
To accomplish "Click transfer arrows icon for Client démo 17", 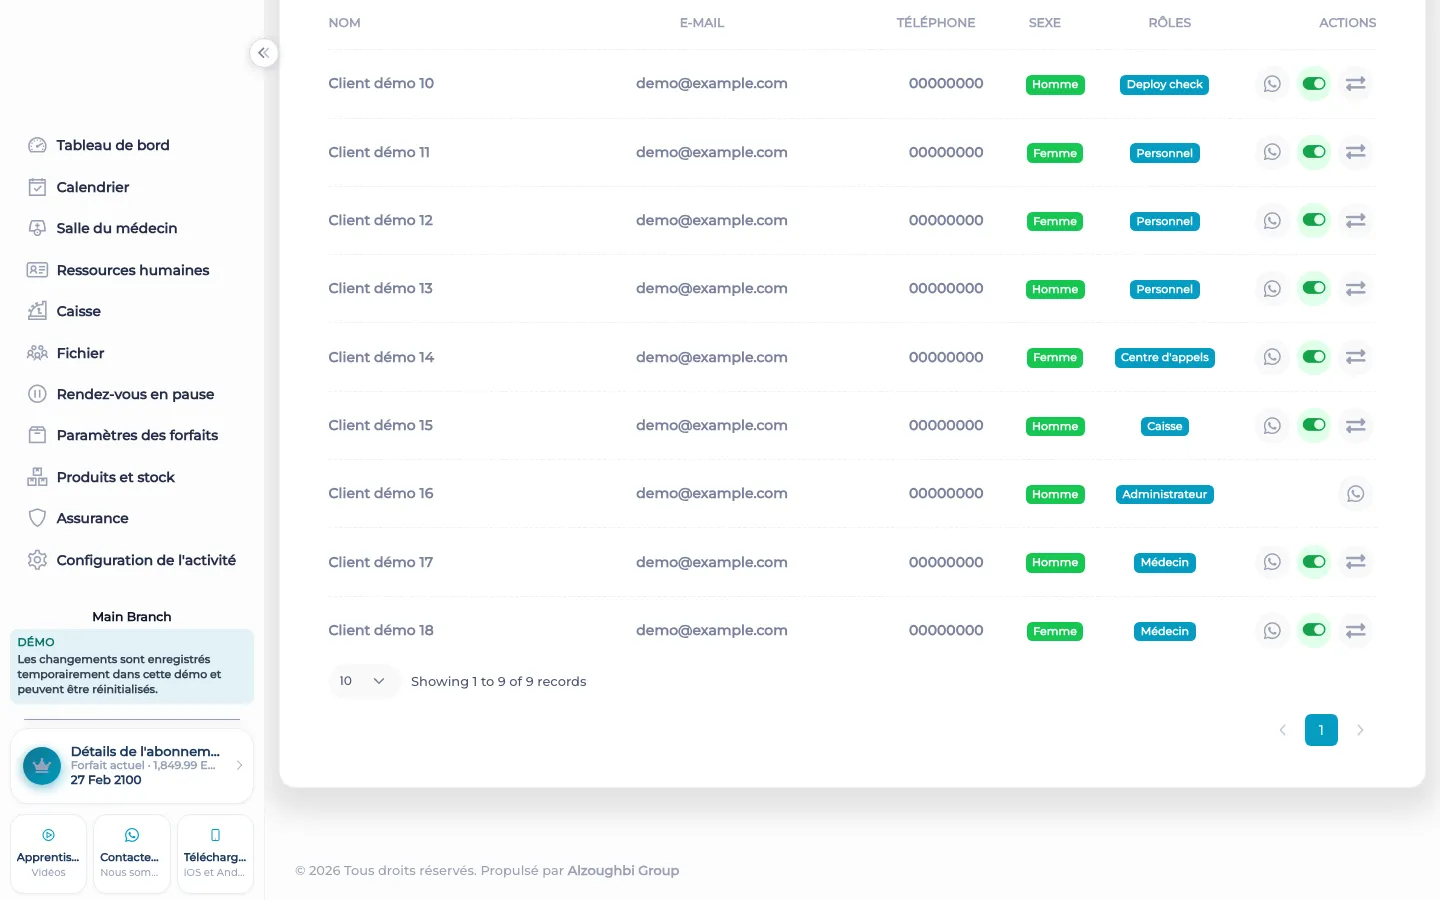I will coord(1356,562).
